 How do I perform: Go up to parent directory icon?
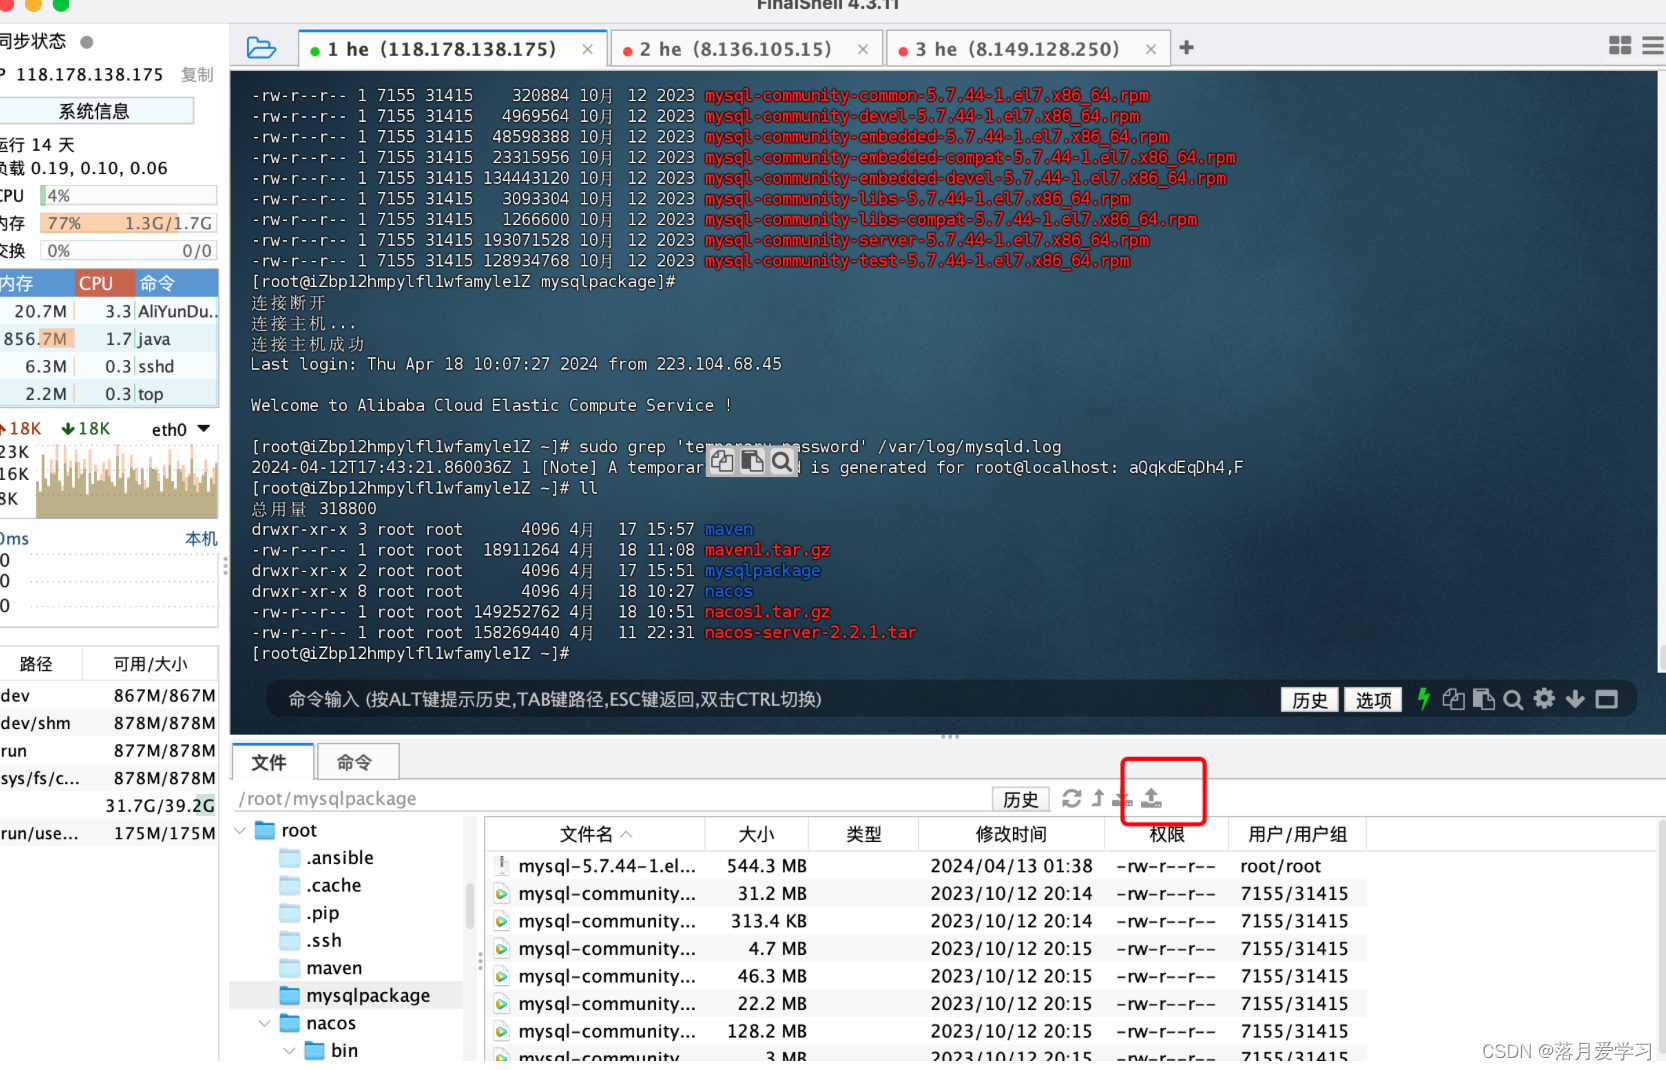1098,798
